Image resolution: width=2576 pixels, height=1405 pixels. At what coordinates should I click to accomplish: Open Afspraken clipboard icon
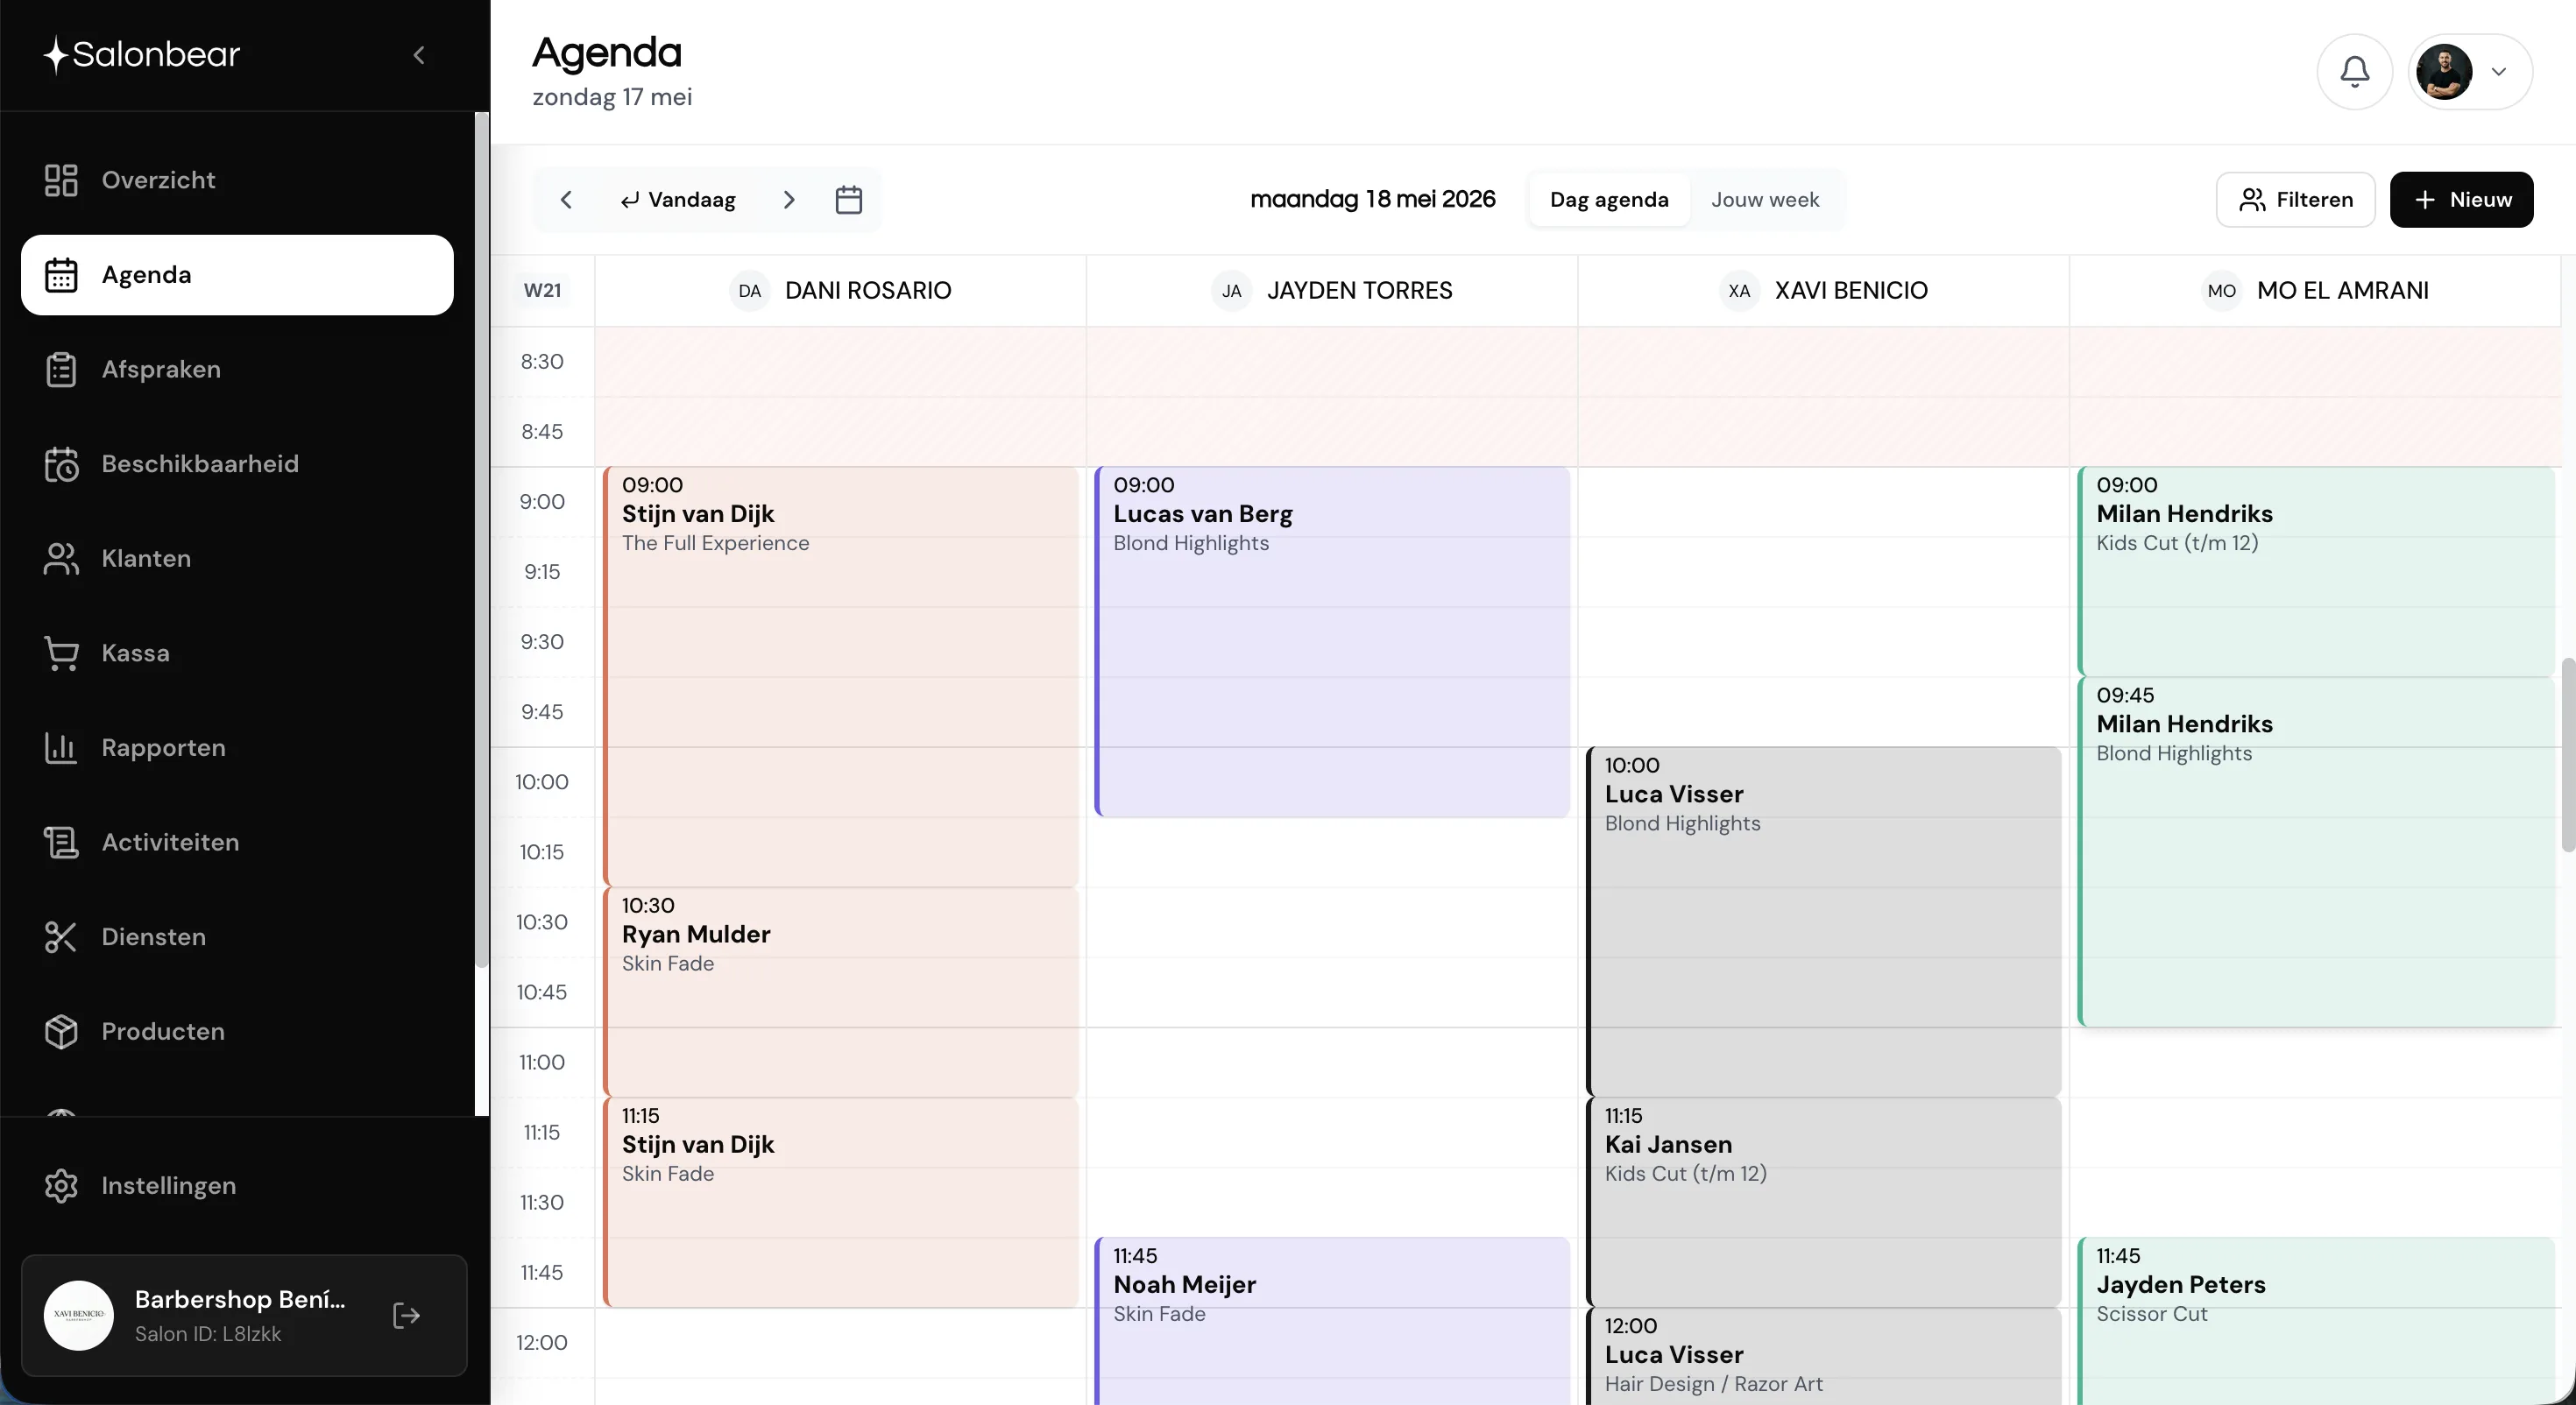coord(61,369)
